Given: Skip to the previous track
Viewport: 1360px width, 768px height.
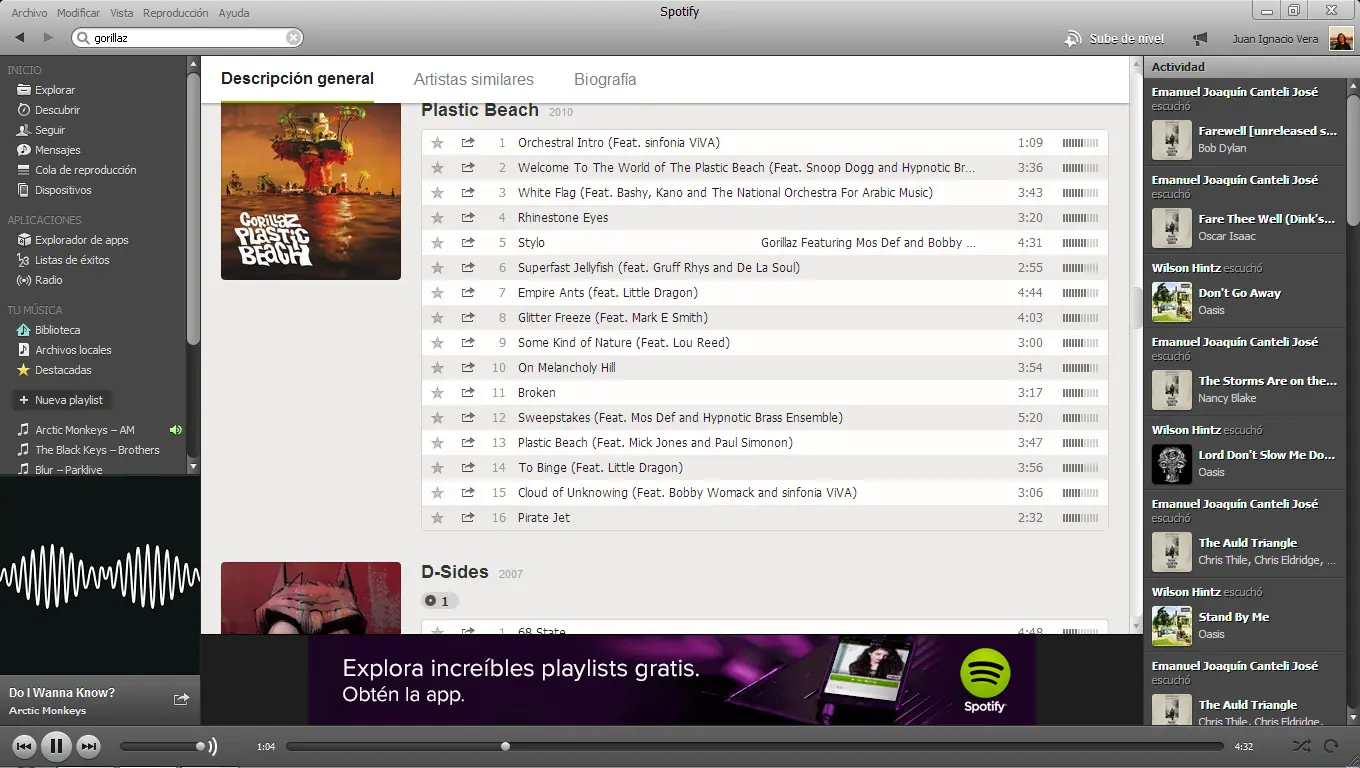Looking at the screenshot, I should 24,746.
